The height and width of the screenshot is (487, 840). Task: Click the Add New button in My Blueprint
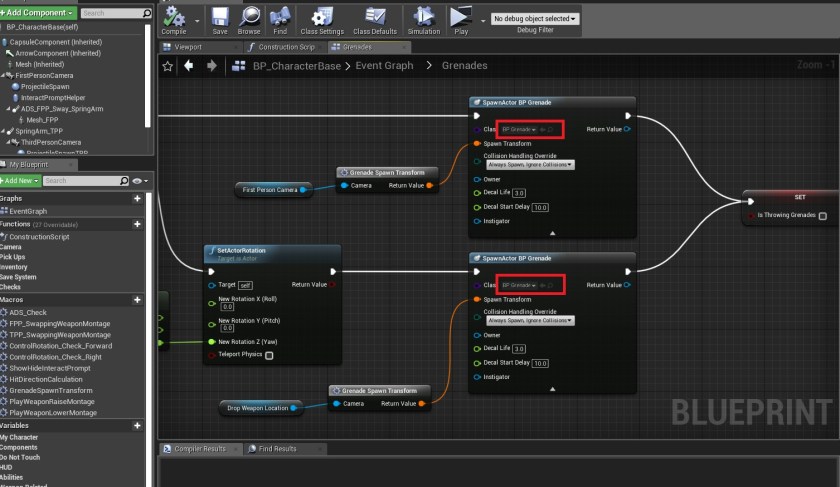pos(20,181)
